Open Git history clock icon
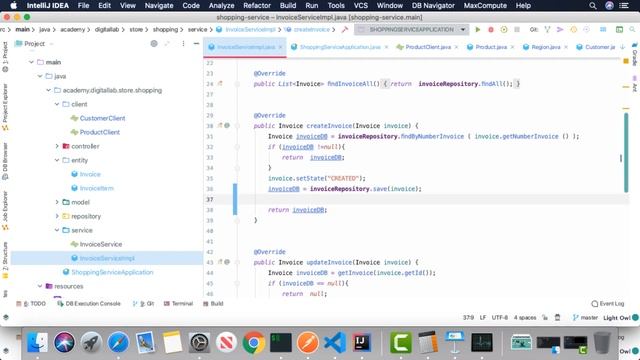Viewport: 640px width, 360px height. click(573, 29)
